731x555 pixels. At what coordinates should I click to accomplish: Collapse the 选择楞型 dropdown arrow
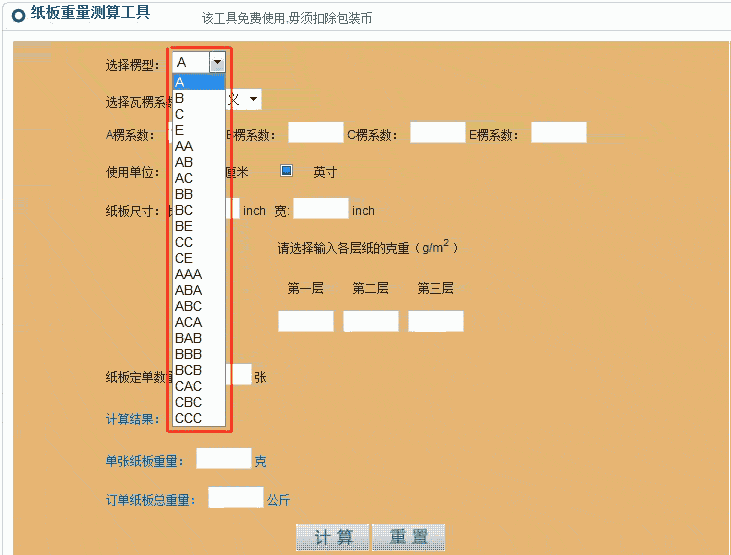tap(217, 62)
